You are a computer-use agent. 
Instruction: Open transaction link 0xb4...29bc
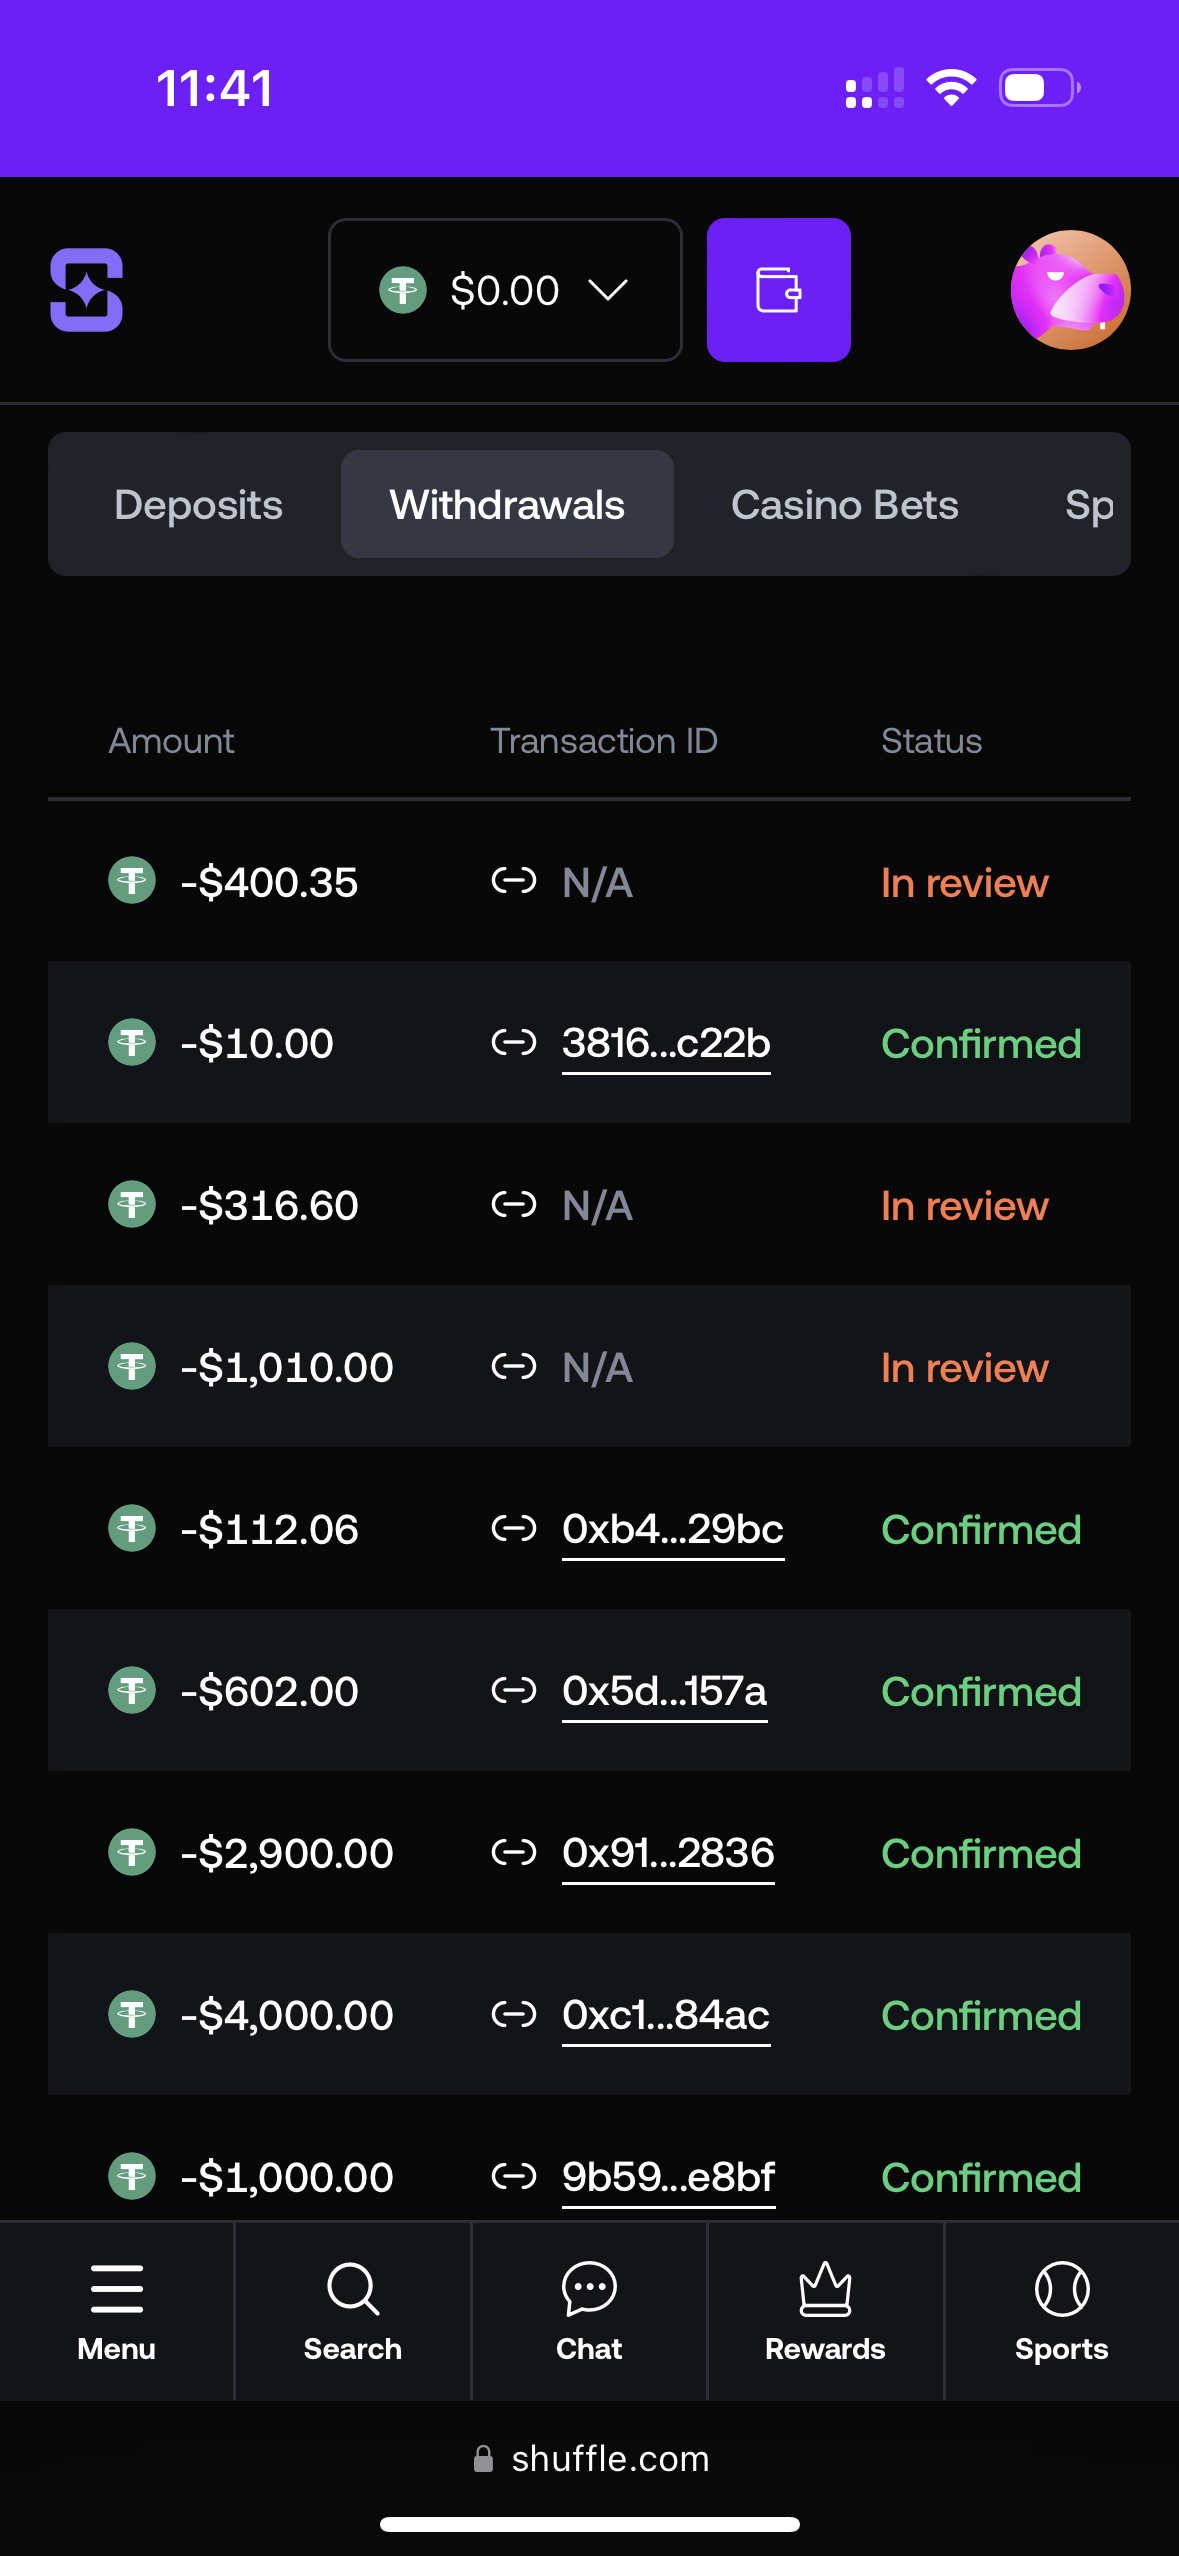pos(672,1529)
